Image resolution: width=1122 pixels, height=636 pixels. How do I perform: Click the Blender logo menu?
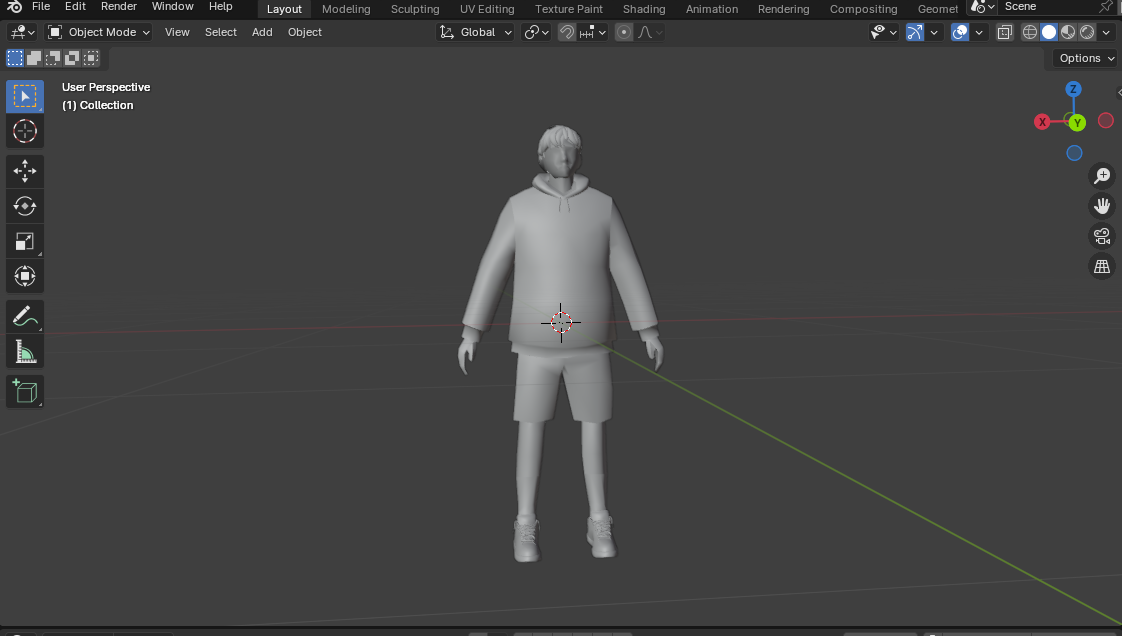[x=14, y=6]
